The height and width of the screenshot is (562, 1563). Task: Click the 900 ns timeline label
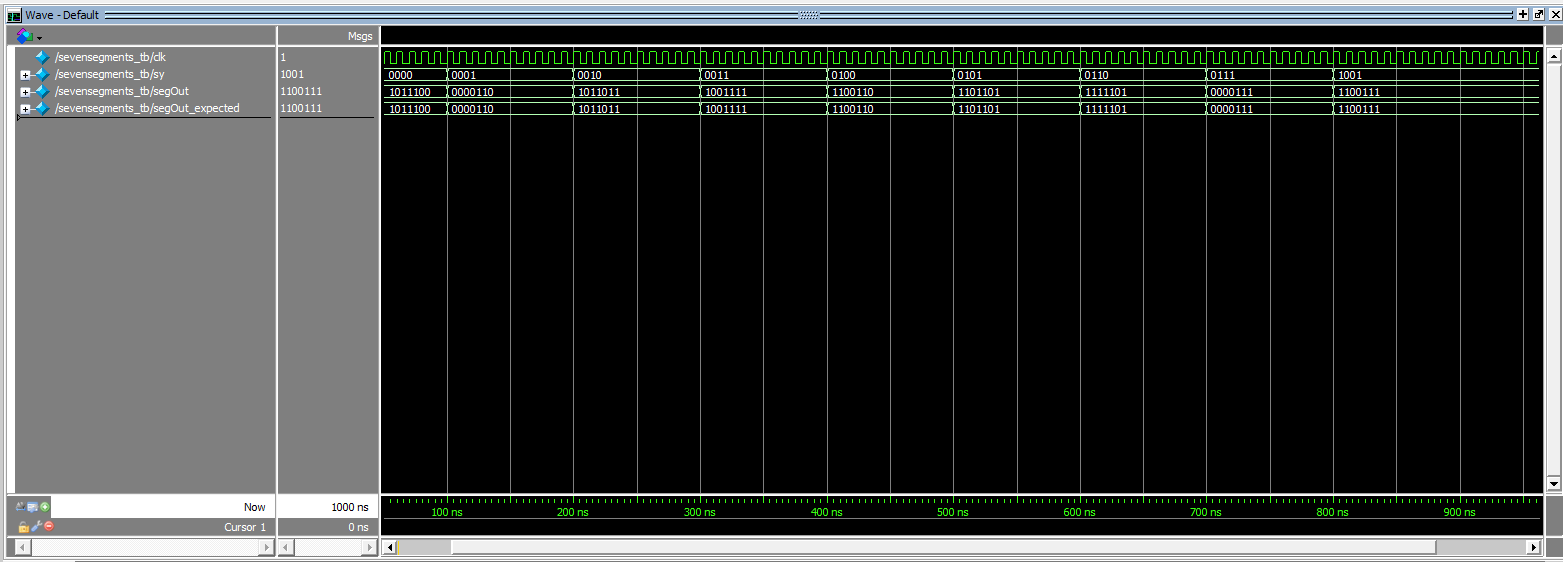tap(1459, 512)
